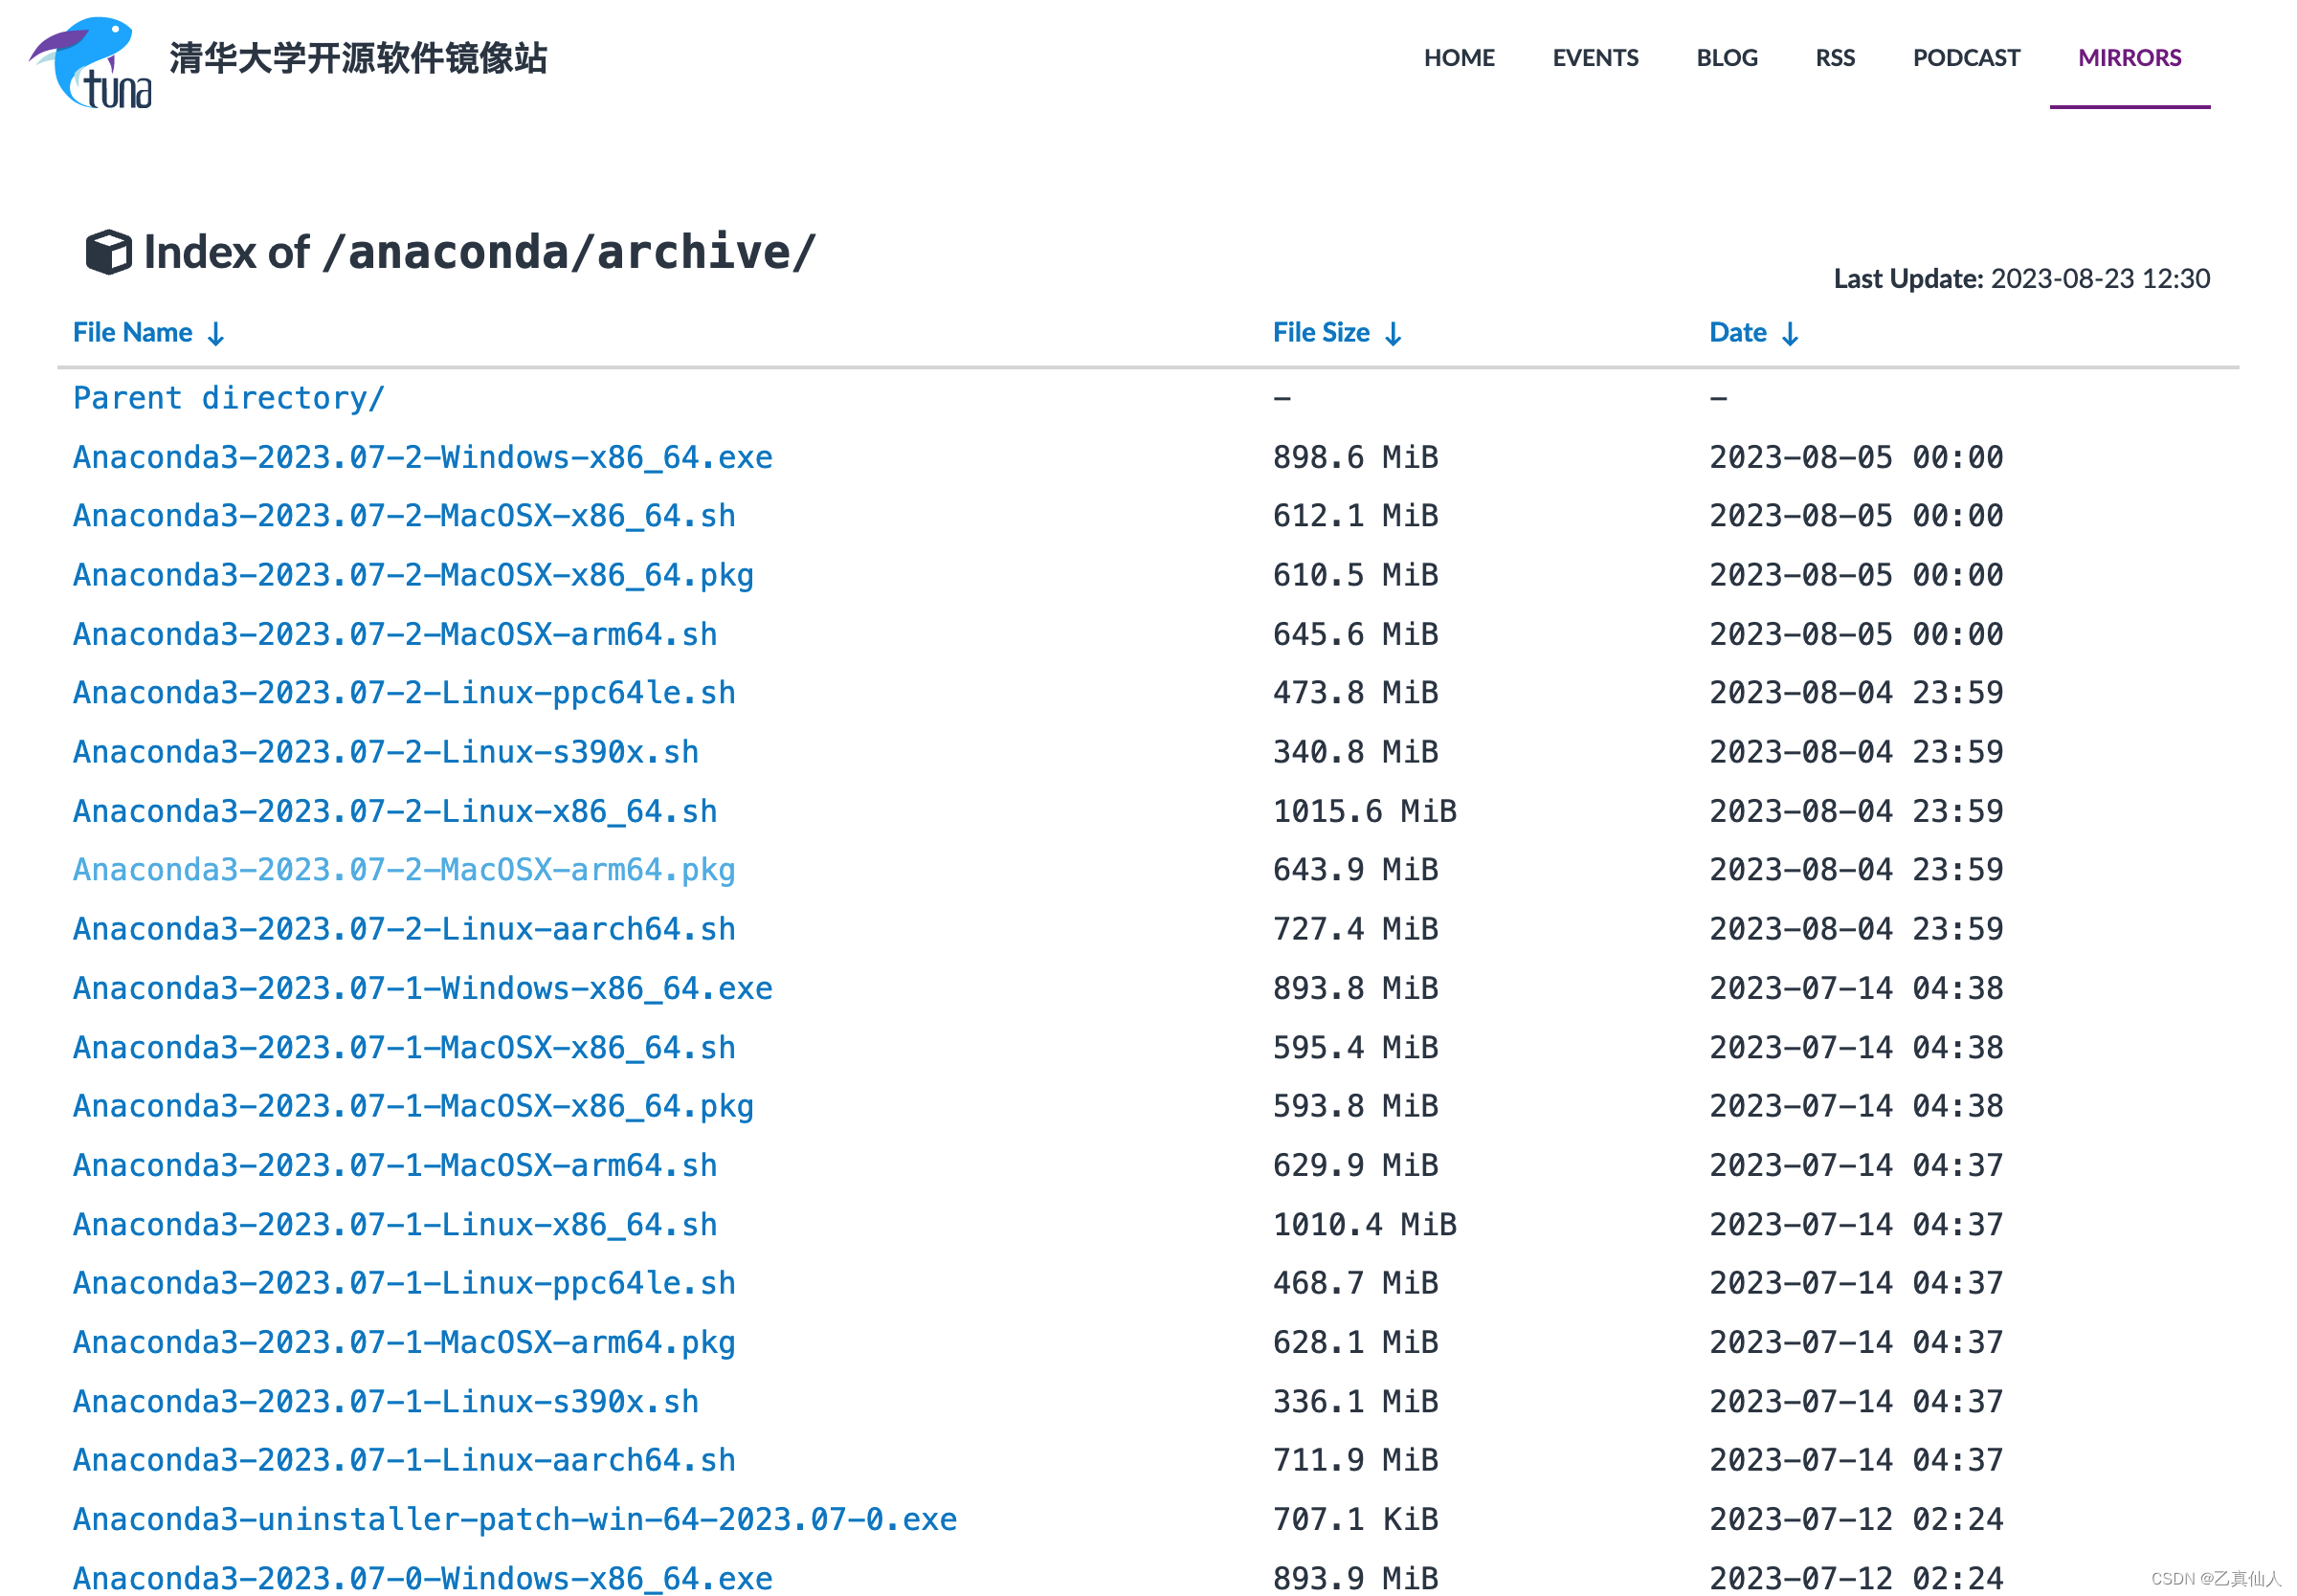Open Parent directory/ link
The height and width of the screenshot is (1596, 2297).
228,398
